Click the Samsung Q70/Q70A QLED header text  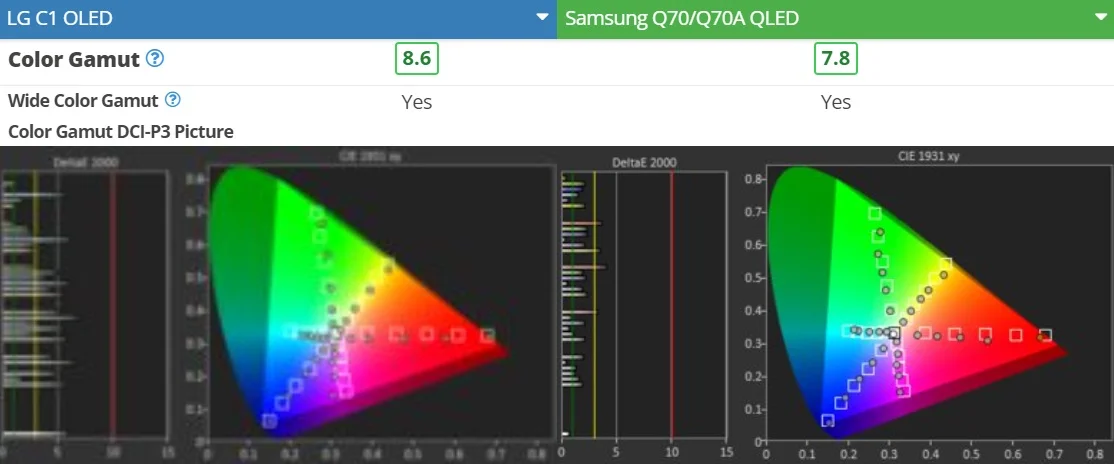click(x=682, y=18)
